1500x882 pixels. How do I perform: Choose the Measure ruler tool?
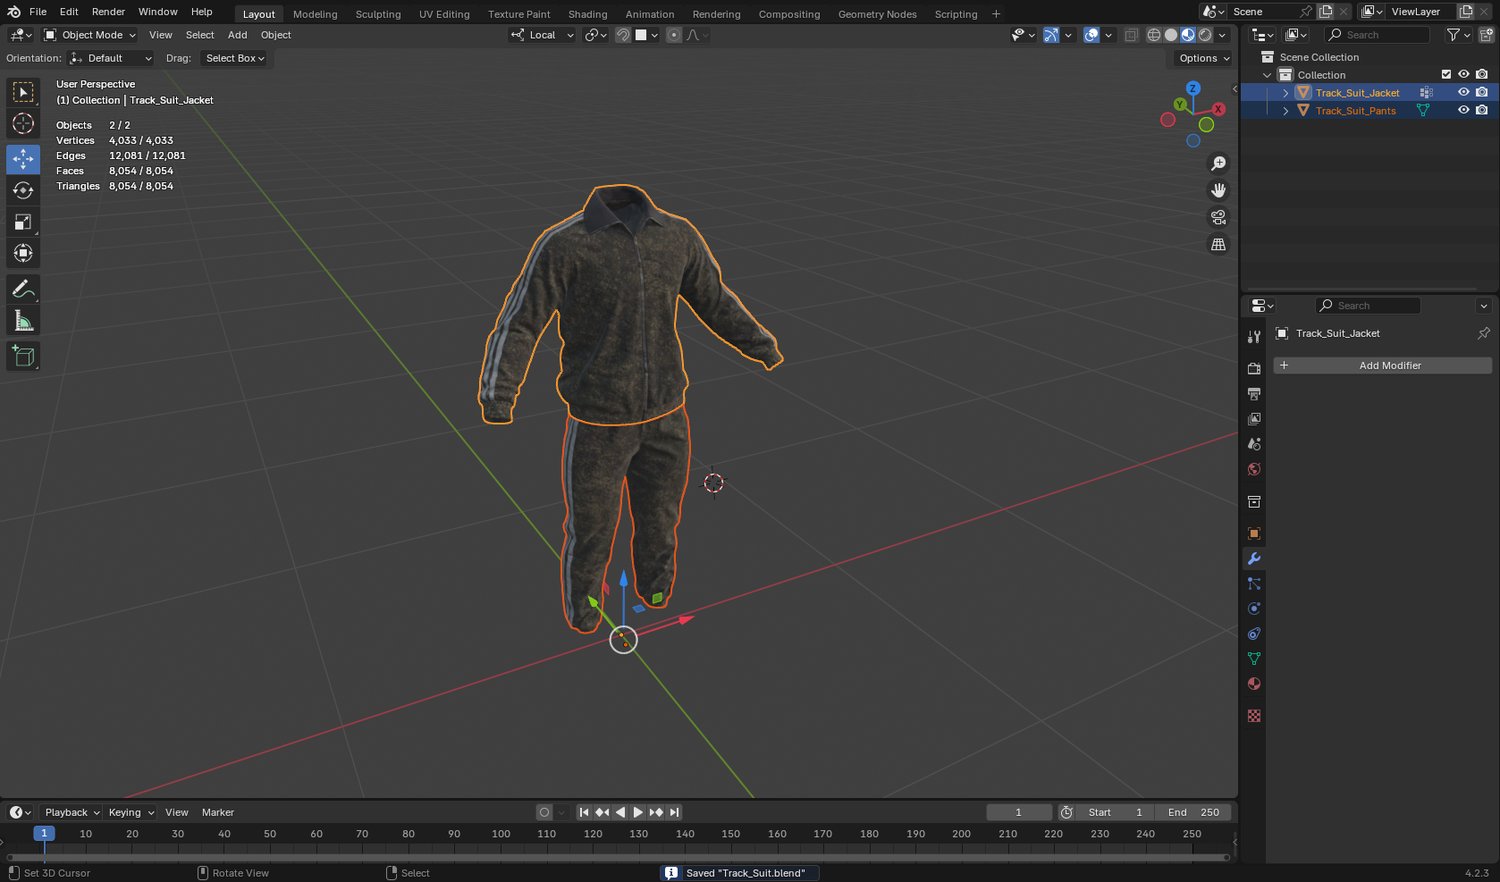pyautogui.click(x=23, y=321)
